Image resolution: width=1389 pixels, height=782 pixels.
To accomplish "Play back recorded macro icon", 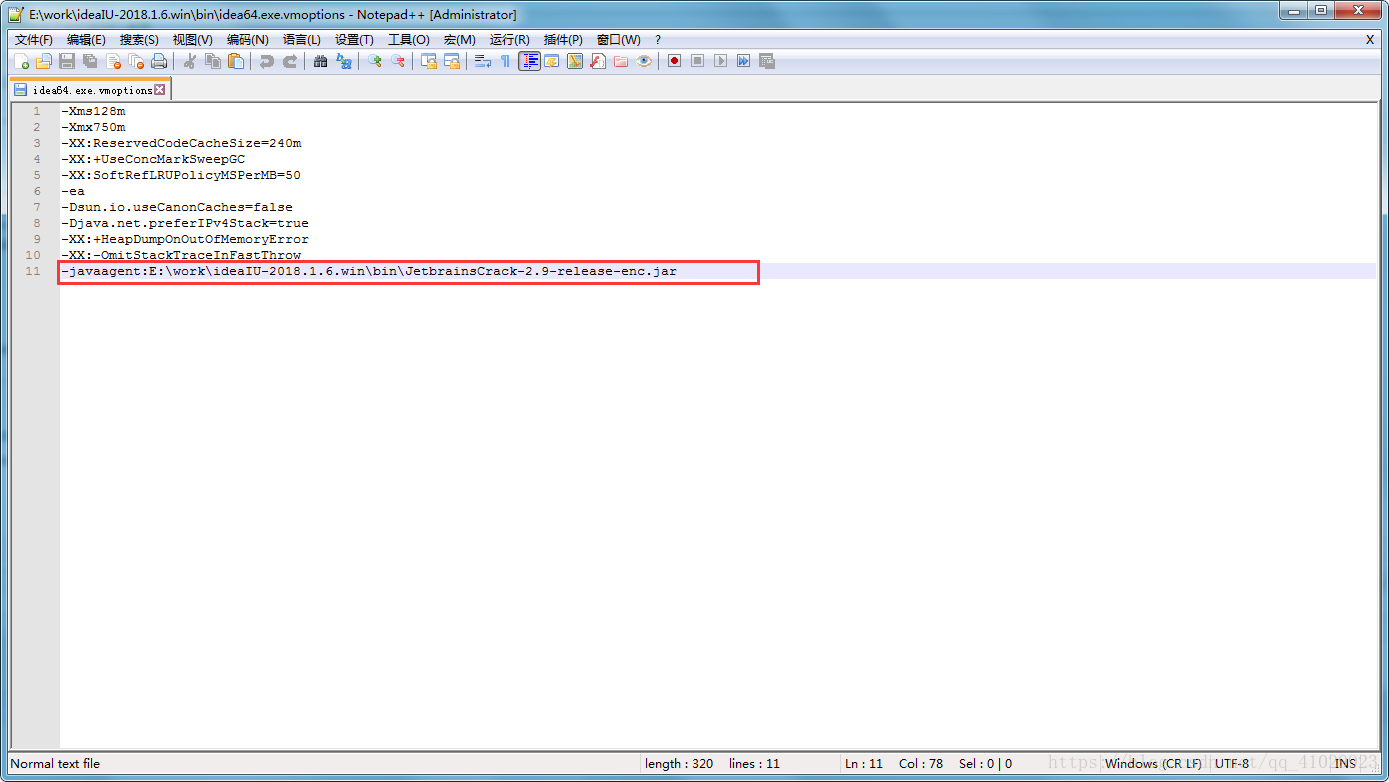I will 720,61.
